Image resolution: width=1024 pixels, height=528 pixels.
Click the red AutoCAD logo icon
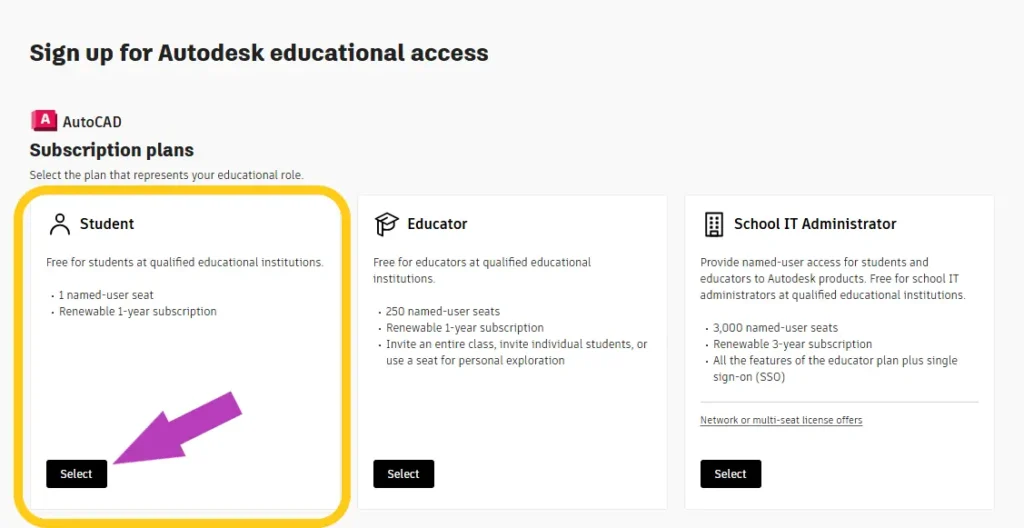coord(44,121)
